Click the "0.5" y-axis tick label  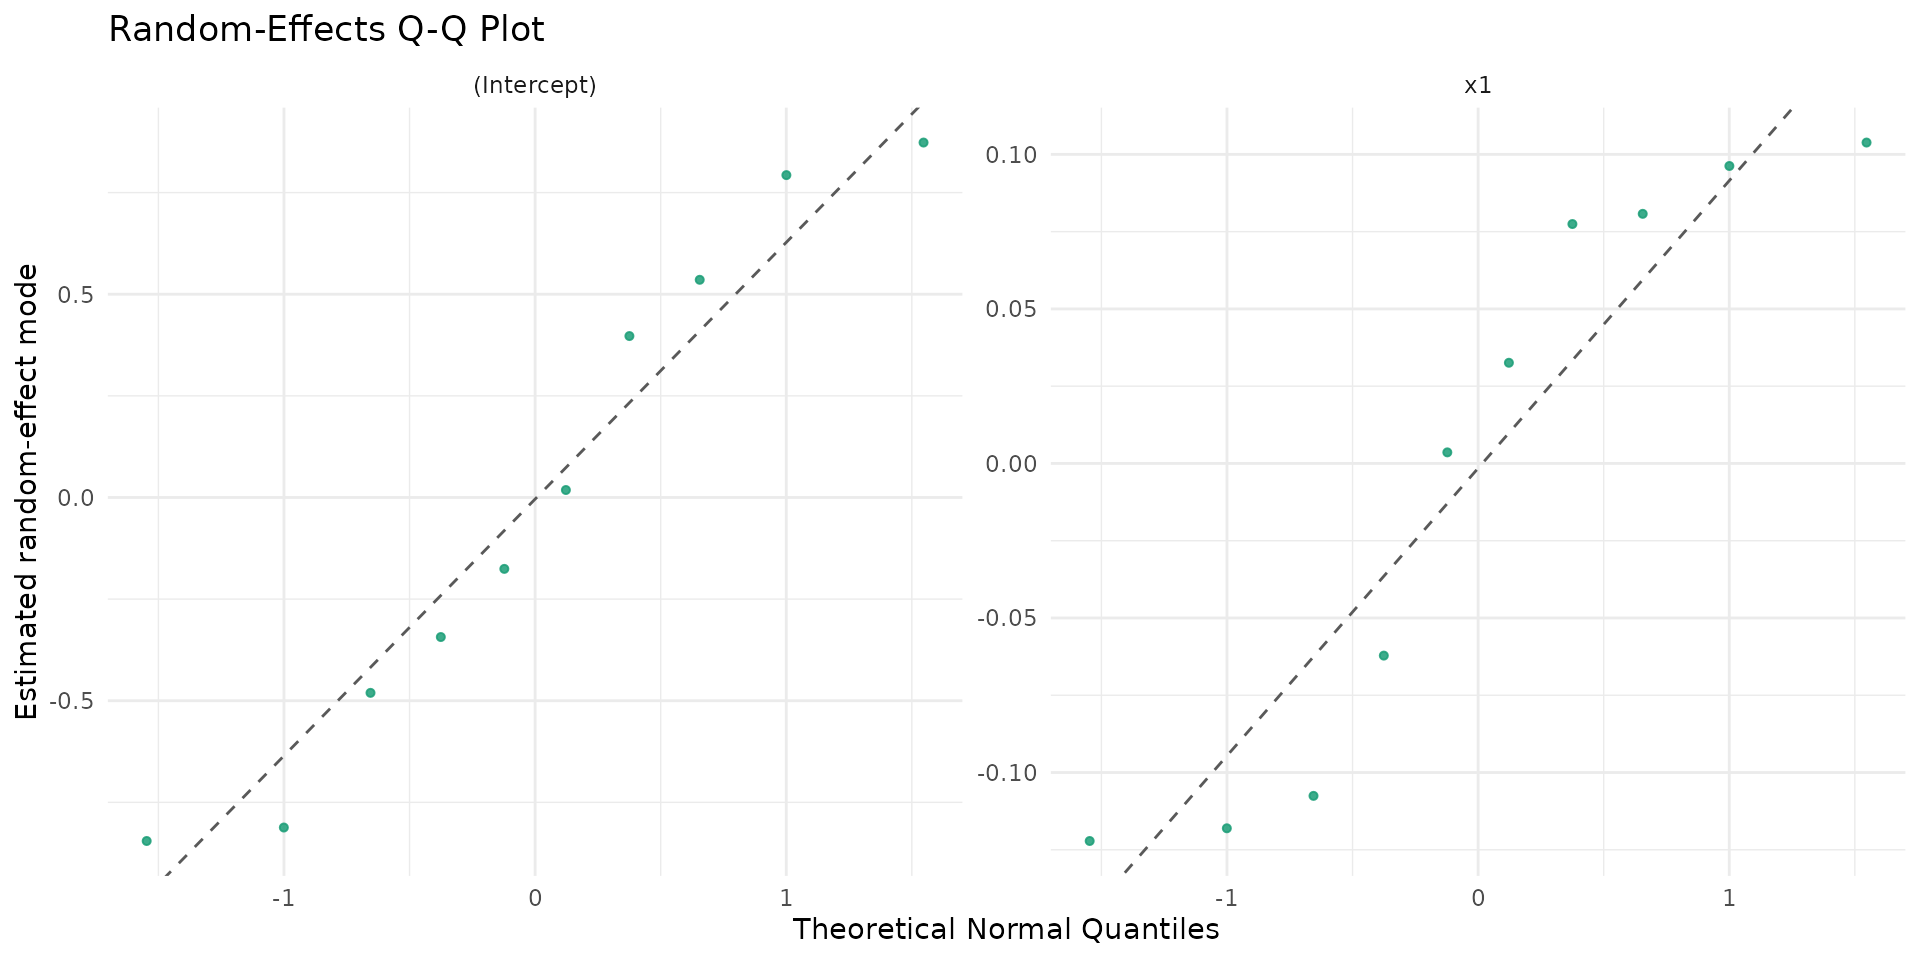(x=77, y=295)
